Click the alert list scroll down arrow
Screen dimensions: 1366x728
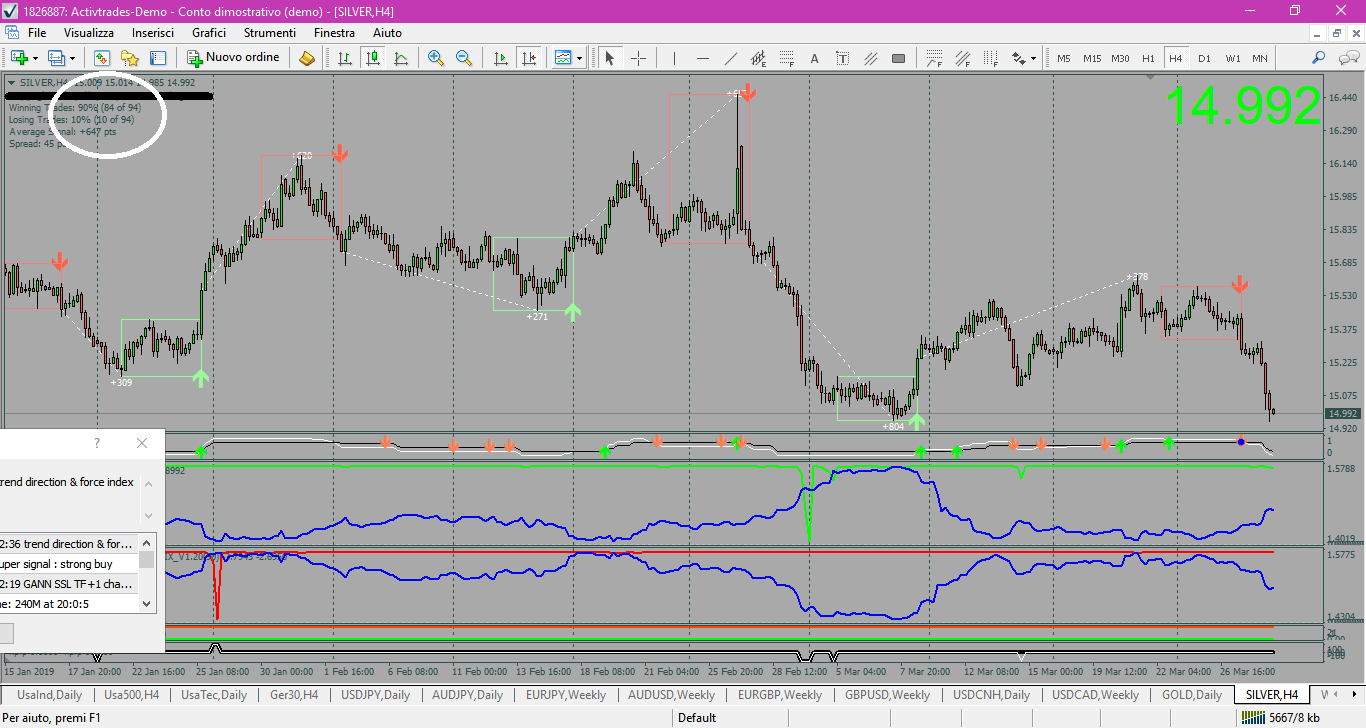147,603
